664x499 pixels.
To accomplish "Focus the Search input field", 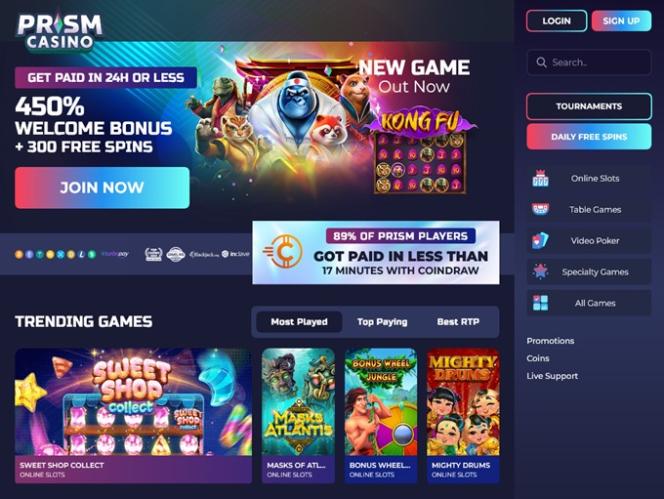I will [x=589, y=62].
